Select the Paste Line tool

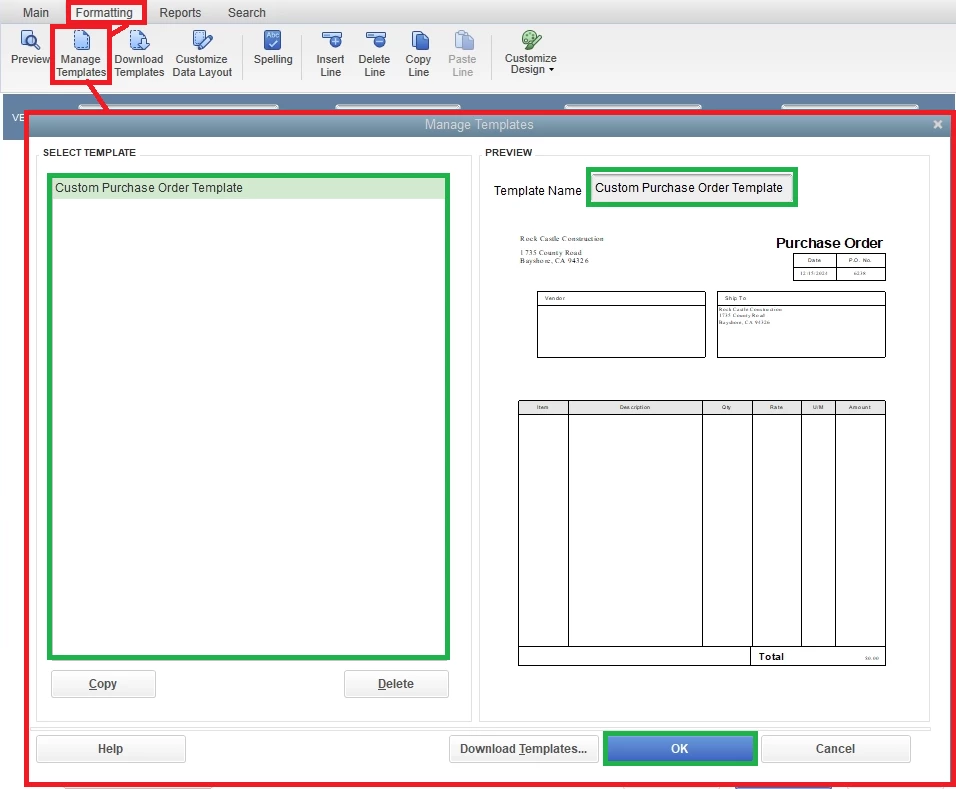[x=462, y=54]
